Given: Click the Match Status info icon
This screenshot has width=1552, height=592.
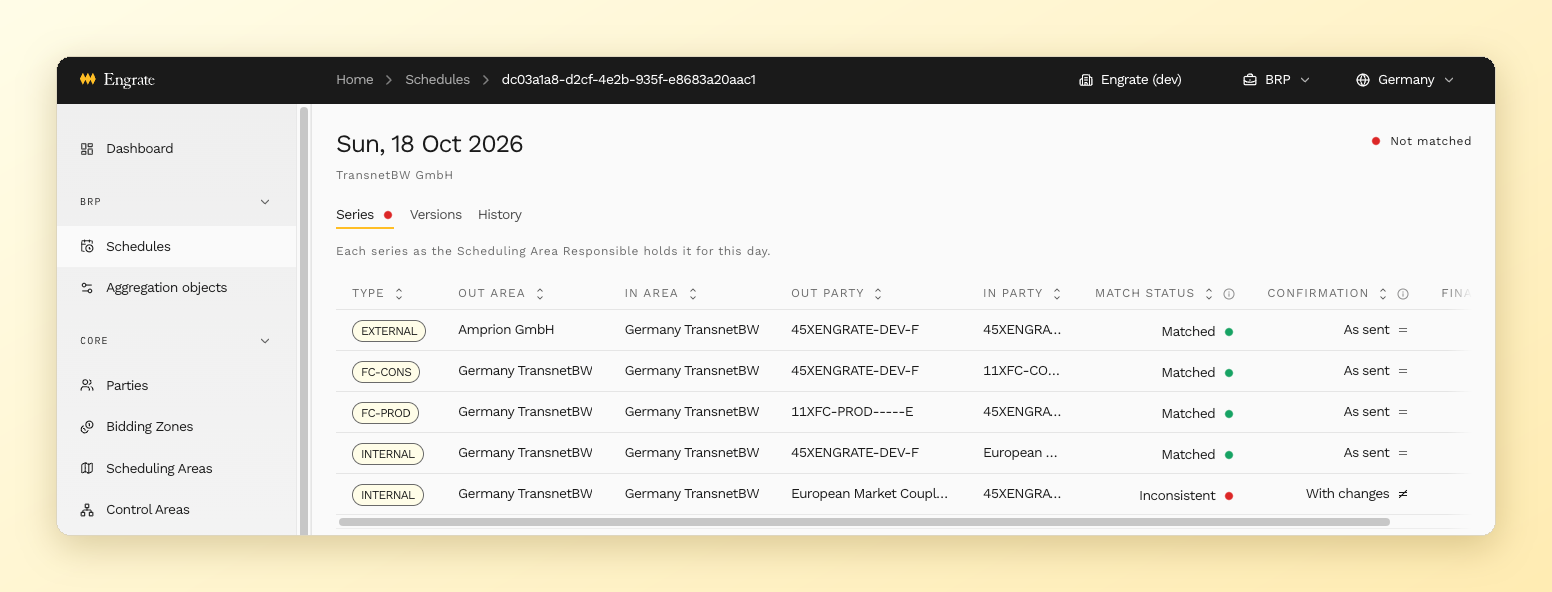Looking at the screenshot, I should (1229, 294).
